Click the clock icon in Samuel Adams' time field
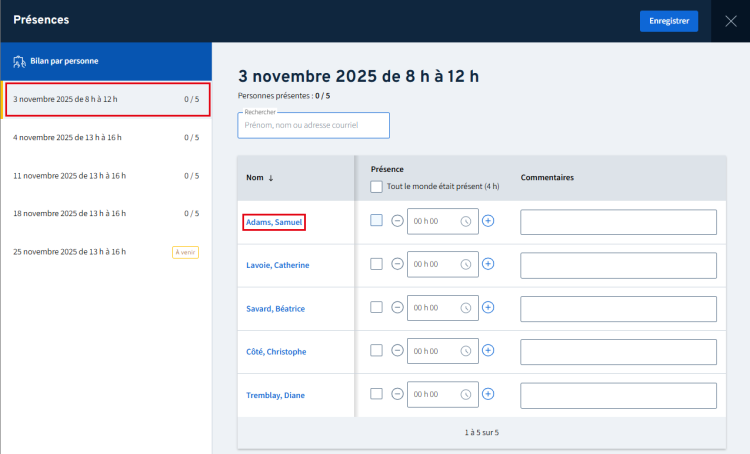 465,221
